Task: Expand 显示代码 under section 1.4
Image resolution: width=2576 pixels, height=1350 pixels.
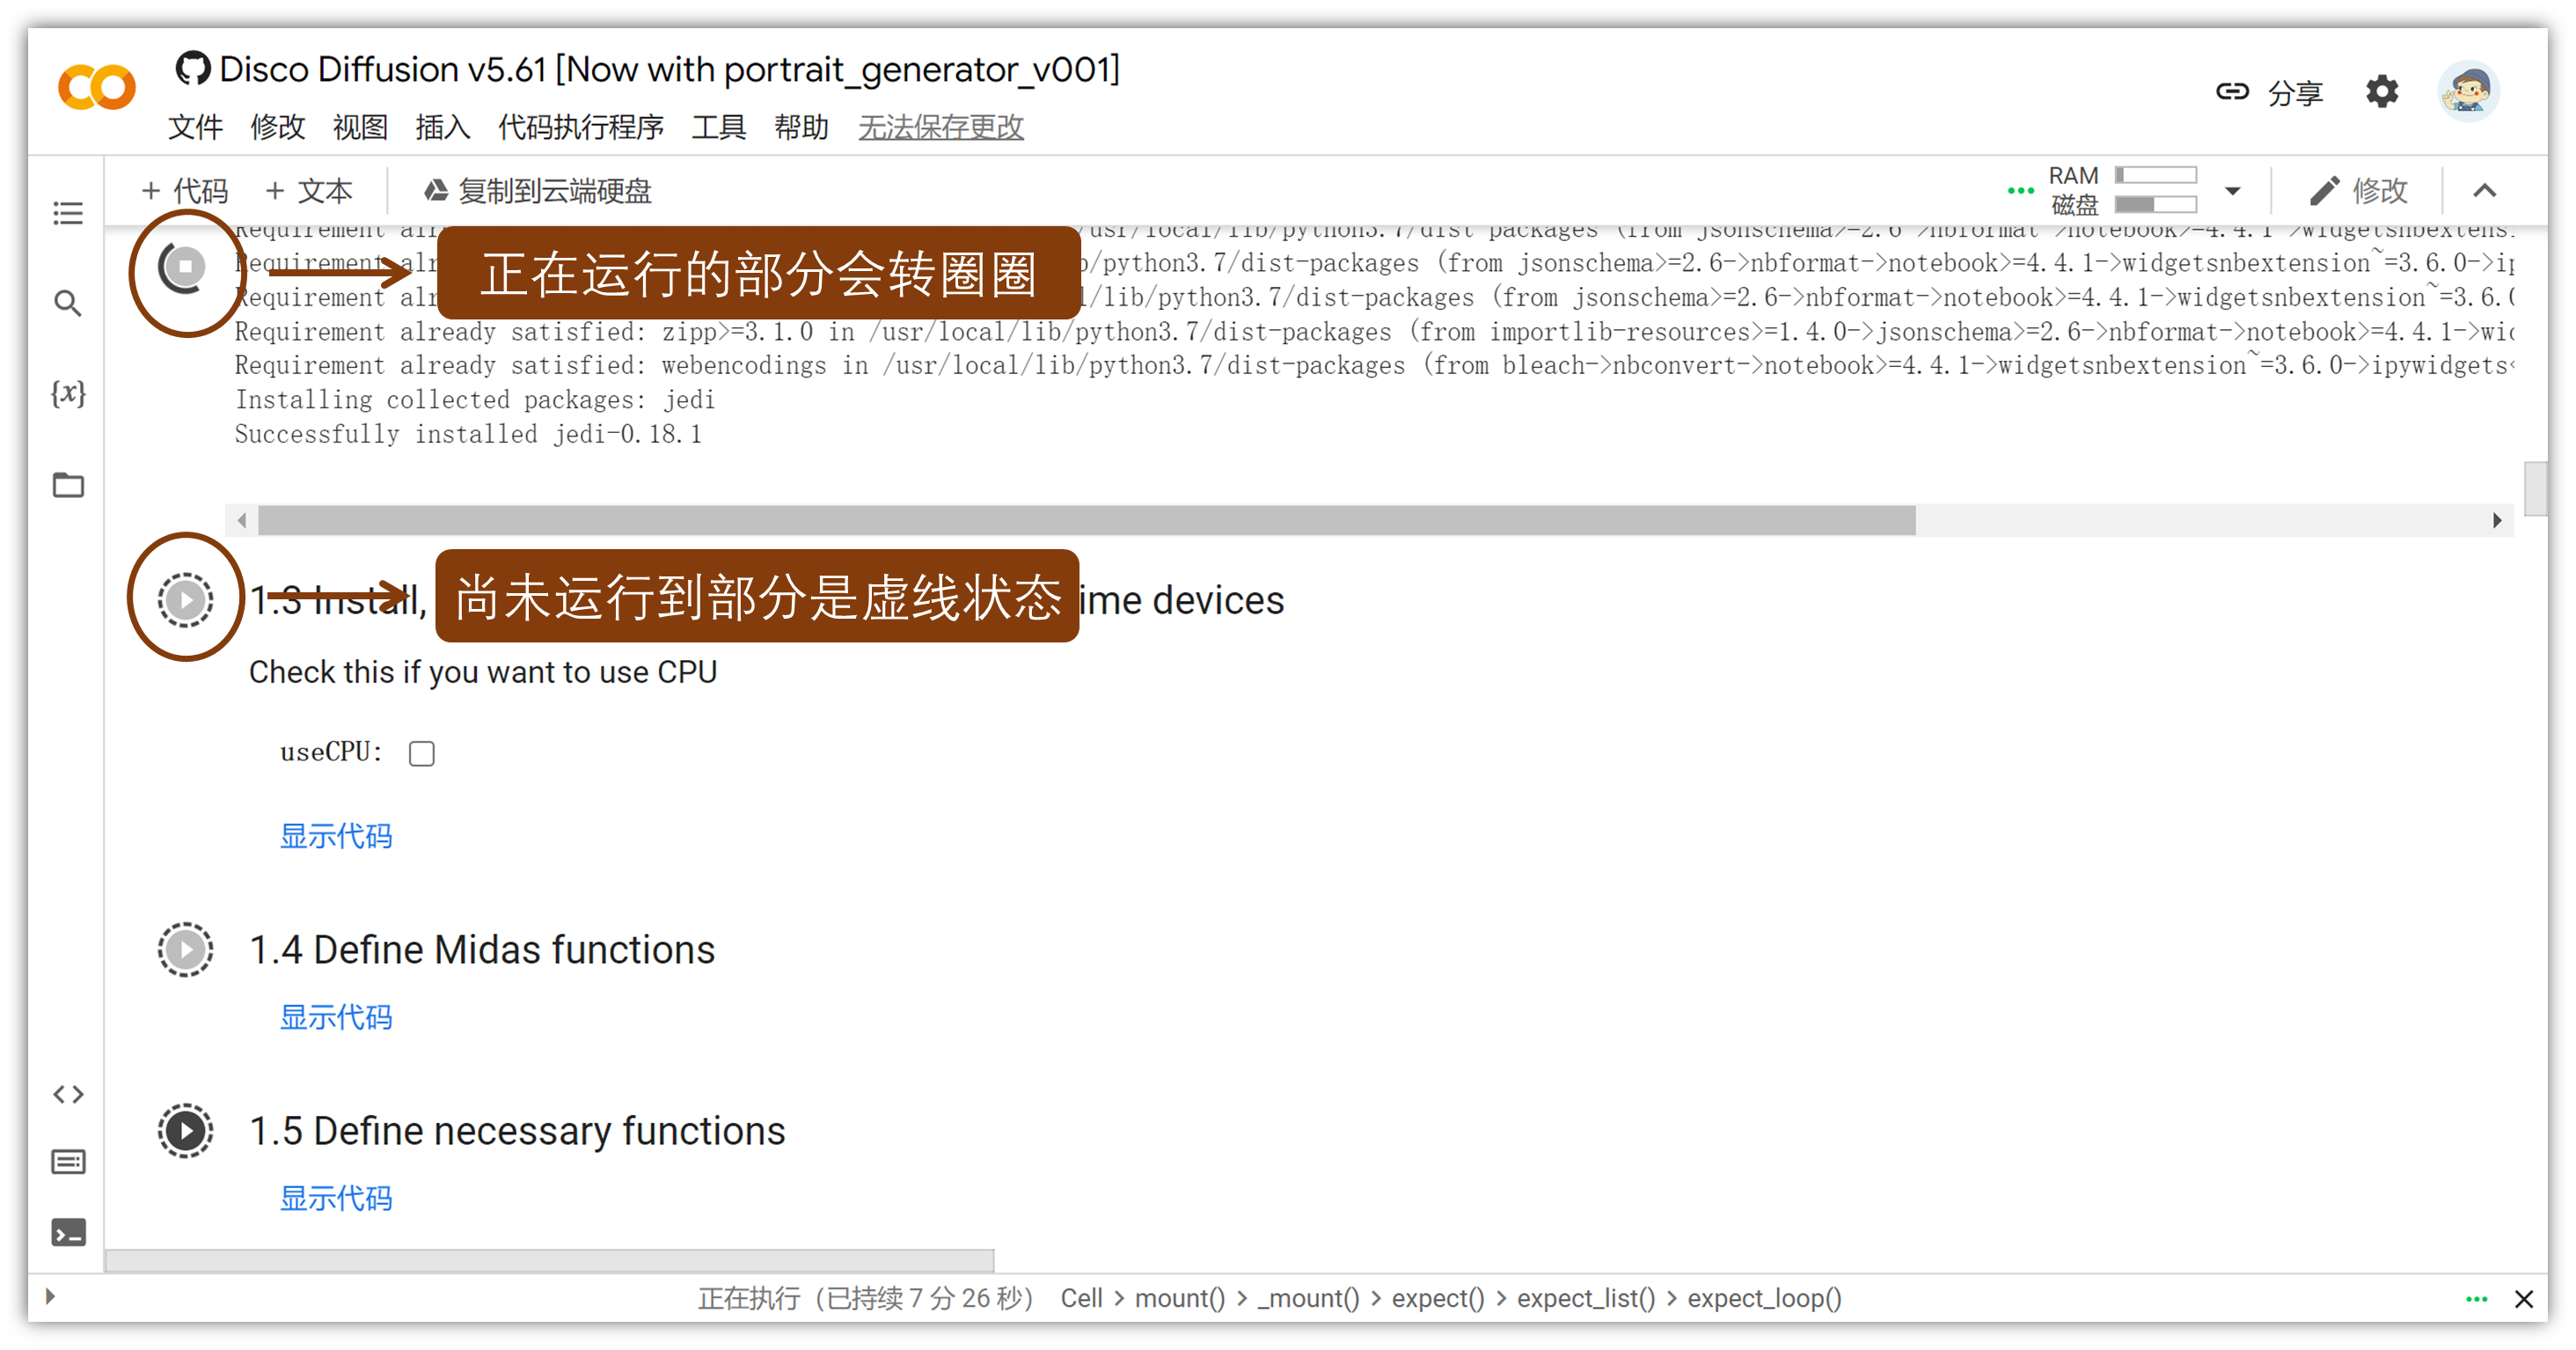Action: pyautogui.click(x=337, y=1017)
